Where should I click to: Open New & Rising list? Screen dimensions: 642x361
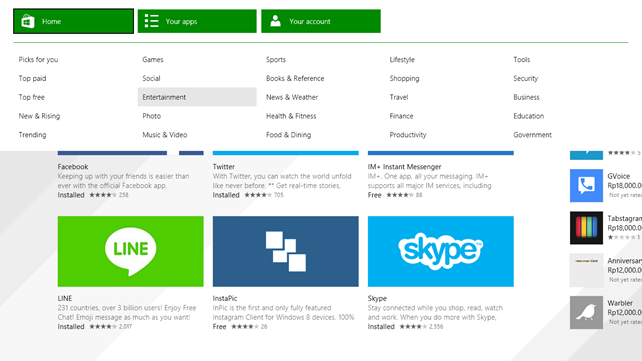pyautogui.click(x=39, y=116)
